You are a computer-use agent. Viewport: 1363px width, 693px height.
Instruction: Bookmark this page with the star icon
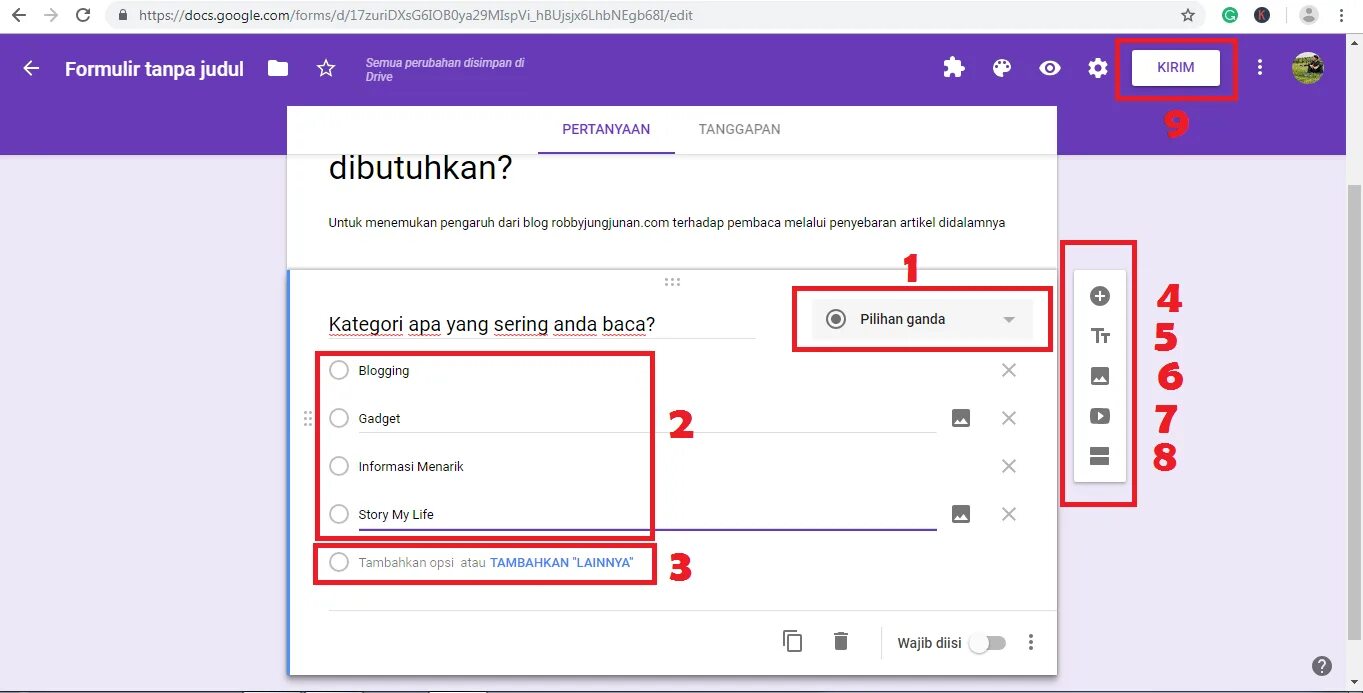[1188, 15]
